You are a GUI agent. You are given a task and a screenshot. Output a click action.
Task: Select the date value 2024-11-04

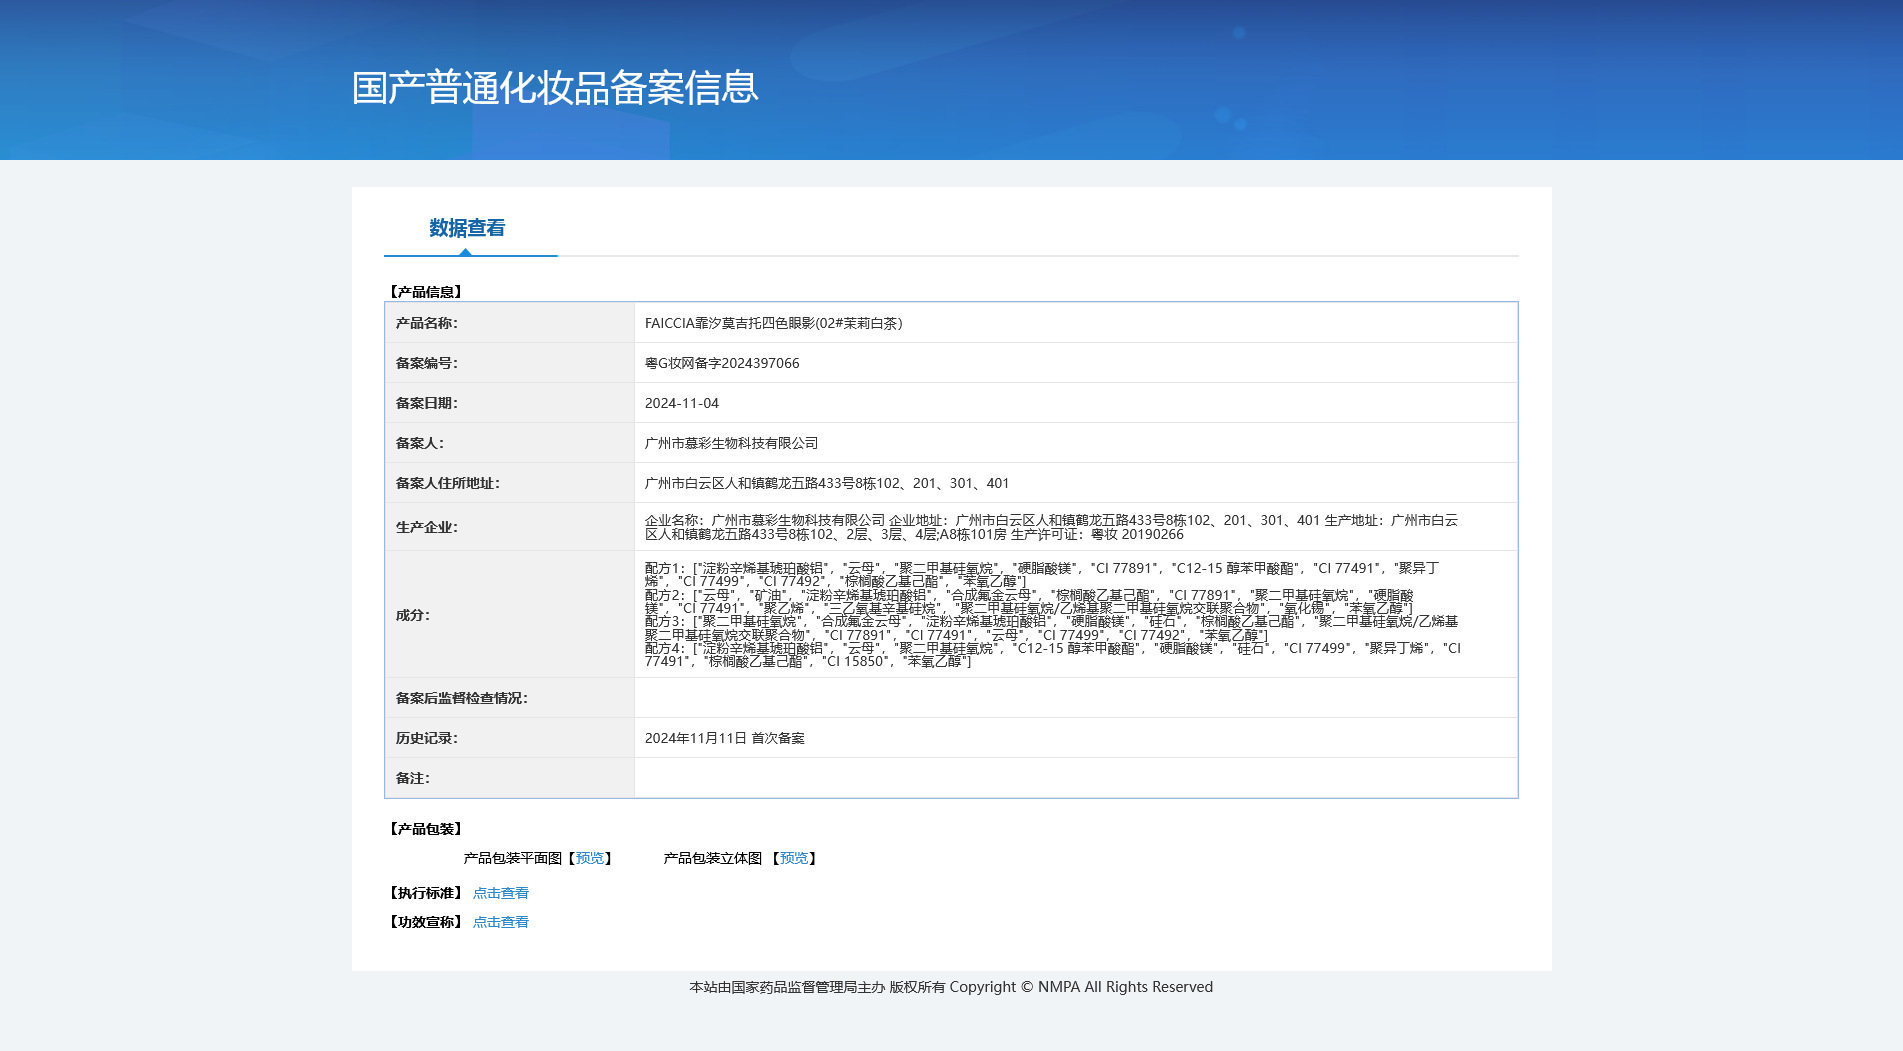(682, 403)
